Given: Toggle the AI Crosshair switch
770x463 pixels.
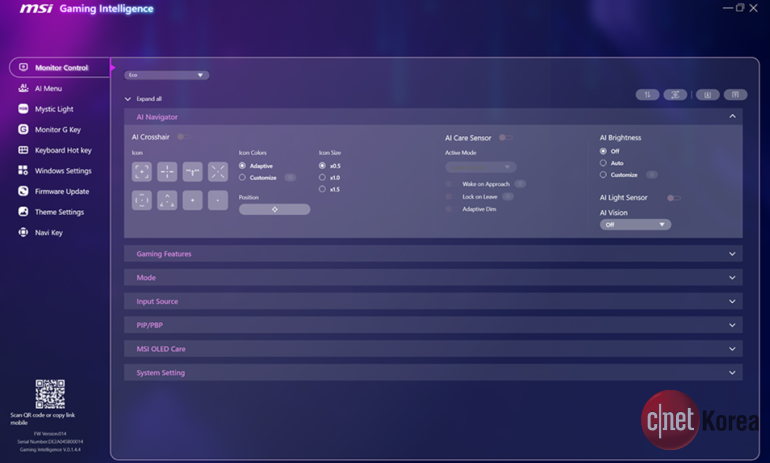Looking at the screenshot, I should pyautogui.click(x=182, y=137).
